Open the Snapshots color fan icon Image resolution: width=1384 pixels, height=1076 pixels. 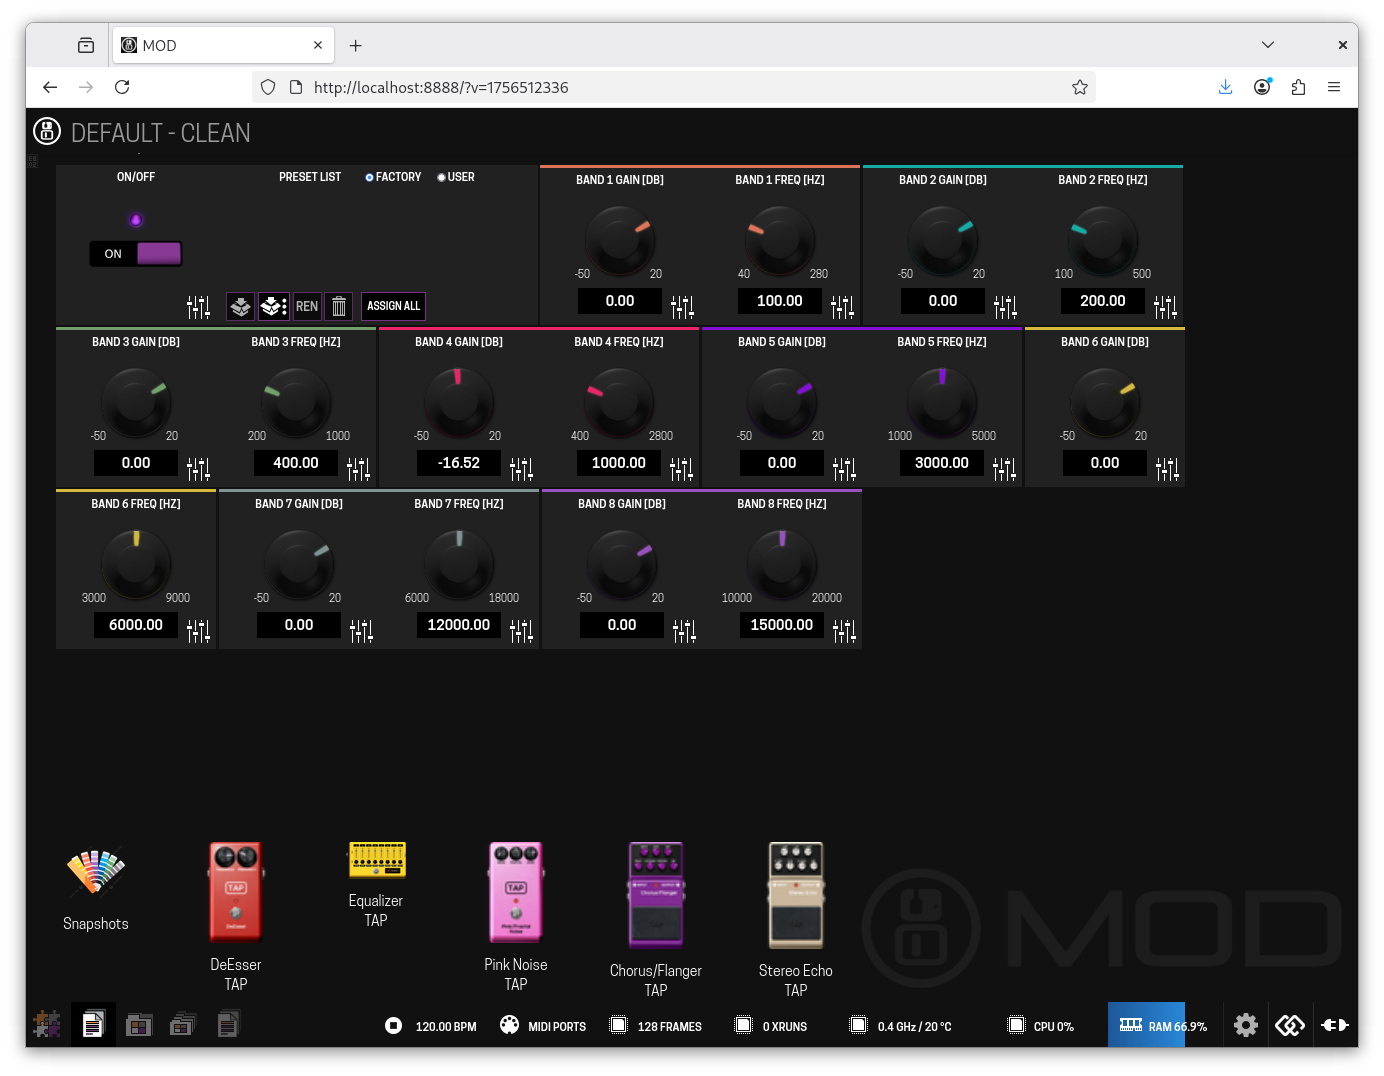96,871
